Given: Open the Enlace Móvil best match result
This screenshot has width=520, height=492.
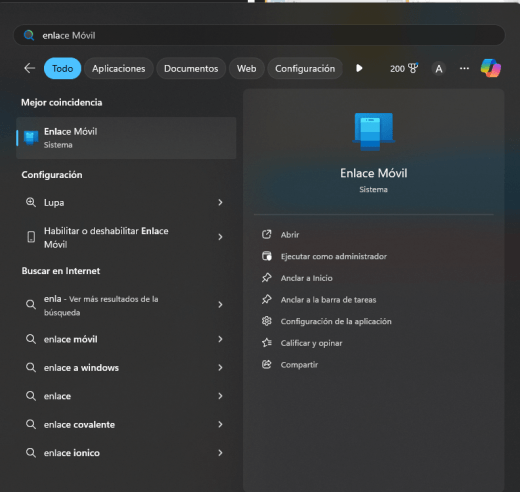Looking at the screenshot, I should 126,138.
